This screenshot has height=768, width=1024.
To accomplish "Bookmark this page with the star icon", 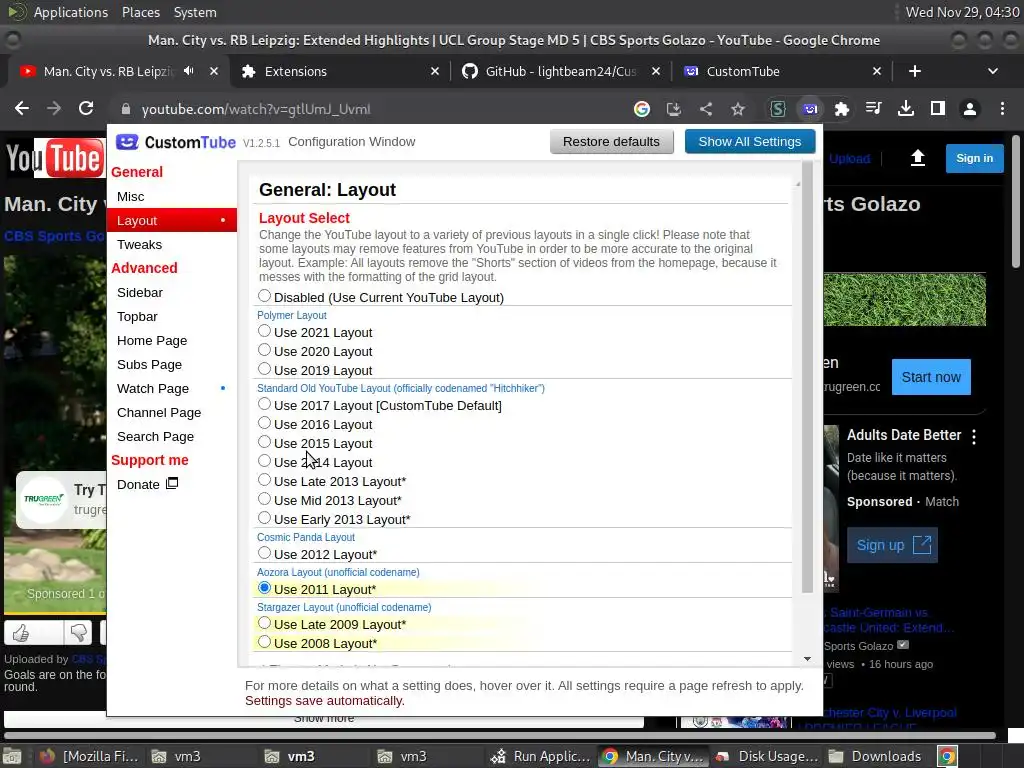I will [x=738, y=109].
